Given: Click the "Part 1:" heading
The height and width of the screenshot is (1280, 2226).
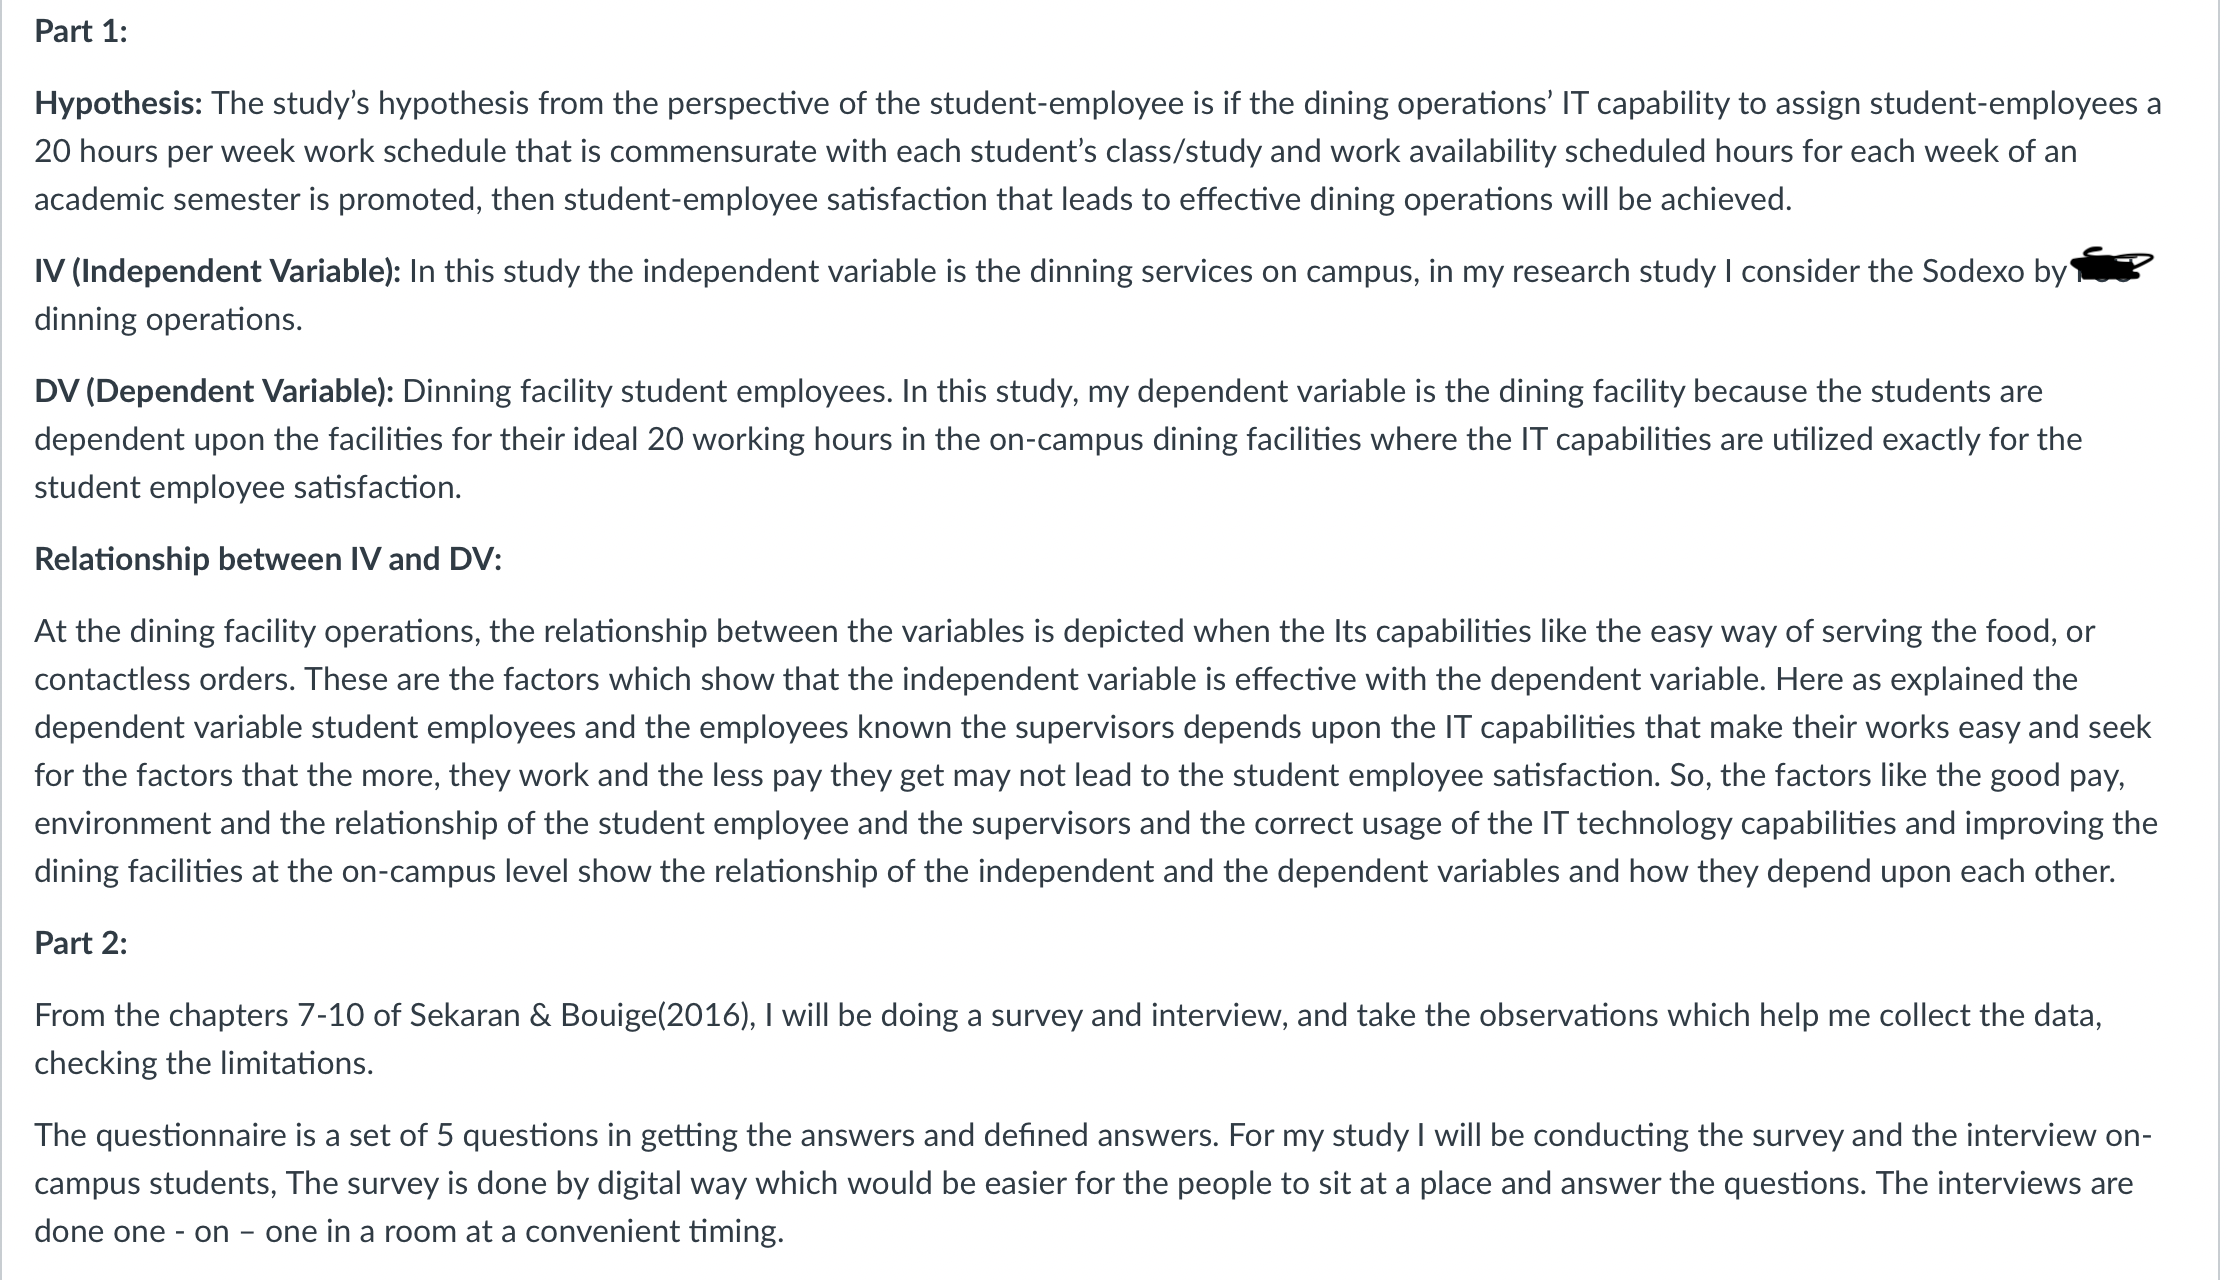Looking at the screenshot, I should (81, 31).
